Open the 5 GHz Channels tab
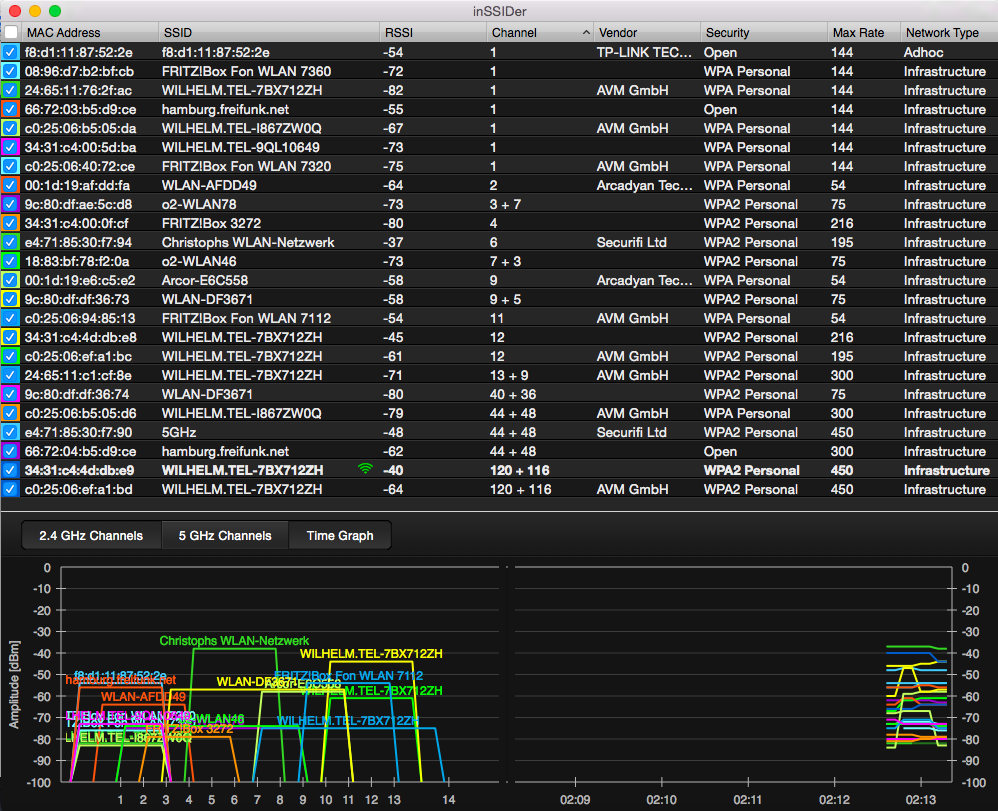Screen dimensions: 998x811 (225, 535)
